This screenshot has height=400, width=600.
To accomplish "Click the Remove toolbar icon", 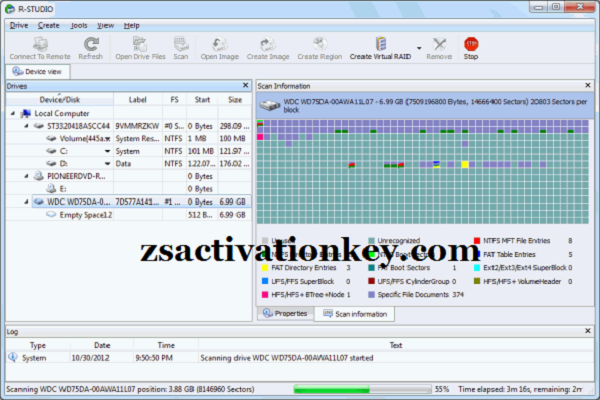I will click(439, 48).
